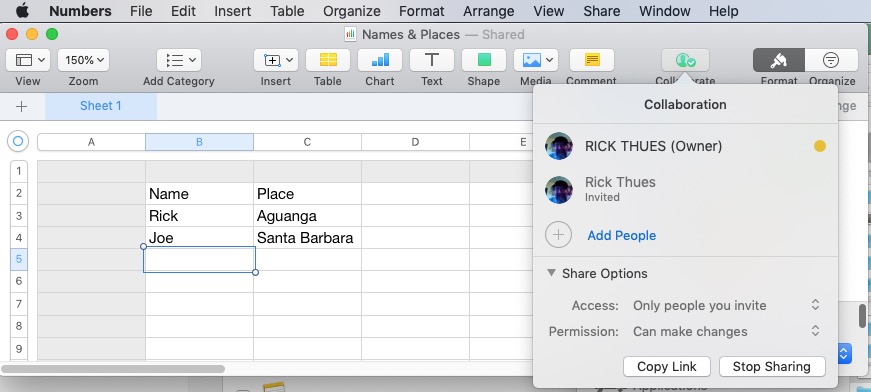The image size is (871, 392).
Task: Open the View toolbar button
Action: click(x=28, y=60)
